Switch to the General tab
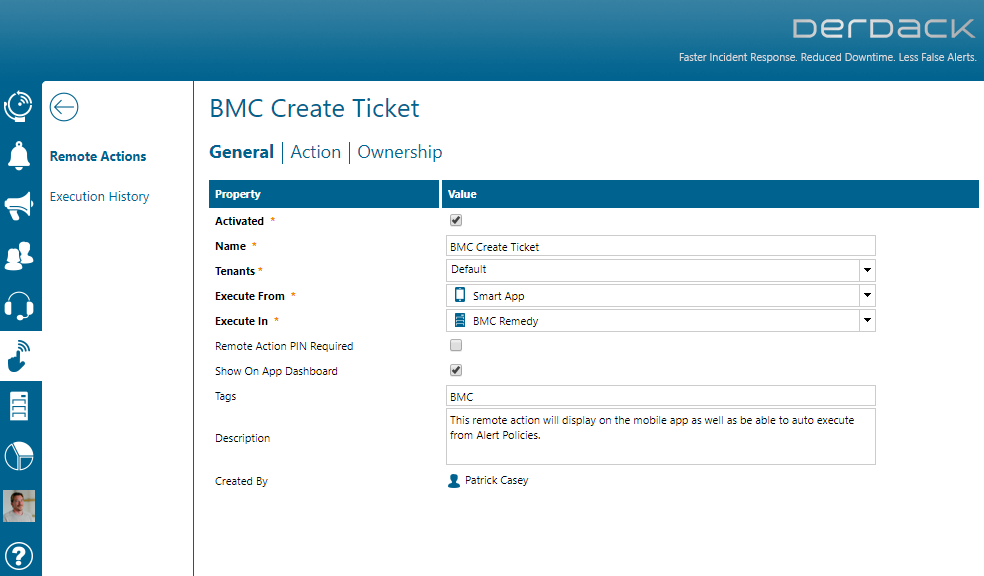Image resolution: width=984 pixels, height=576 pixels. (242, 152)
